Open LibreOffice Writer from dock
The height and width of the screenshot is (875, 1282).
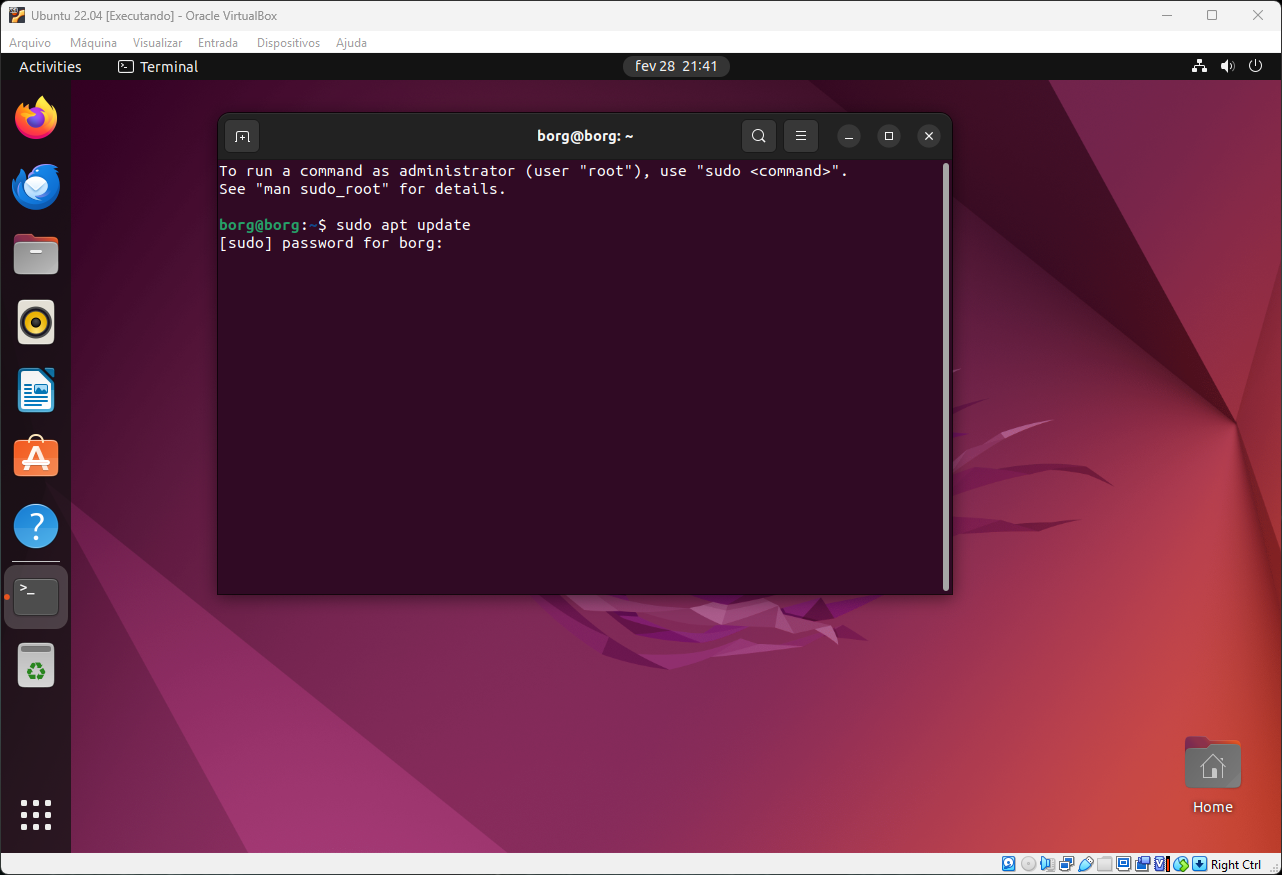(36, 390)
